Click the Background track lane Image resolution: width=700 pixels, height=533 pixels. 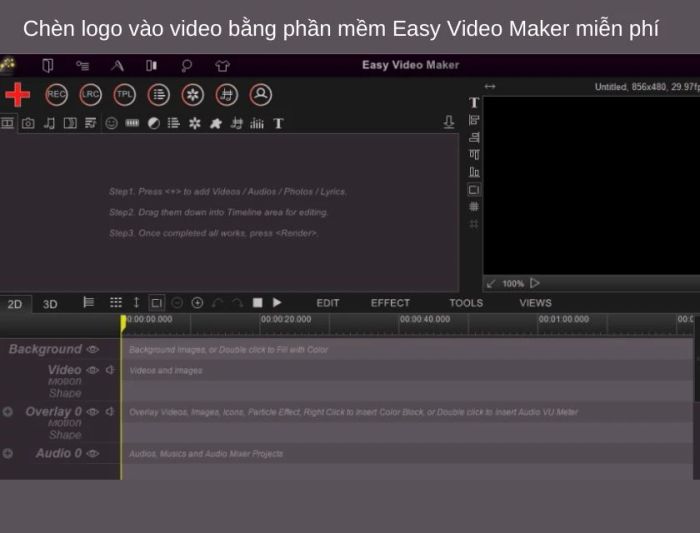407,350
